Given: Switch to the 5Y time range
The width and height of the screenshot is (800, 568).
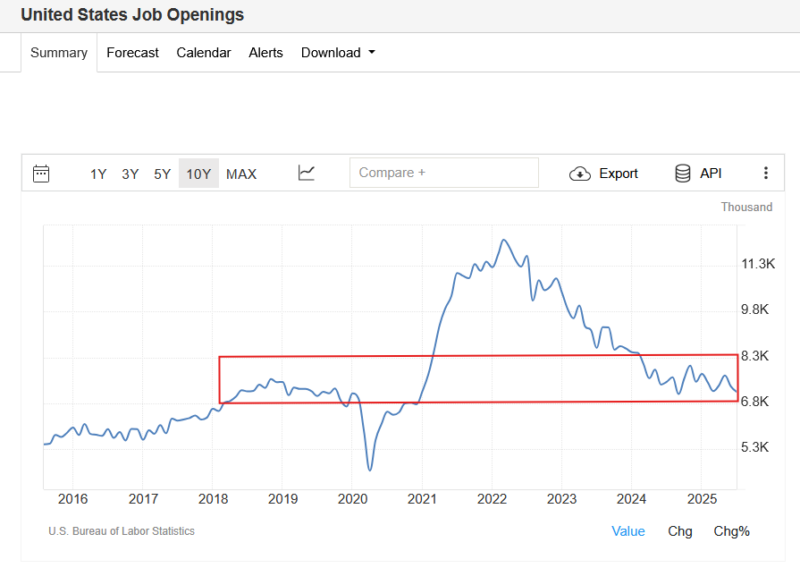Looking at the screenshot, I should 162,174.
